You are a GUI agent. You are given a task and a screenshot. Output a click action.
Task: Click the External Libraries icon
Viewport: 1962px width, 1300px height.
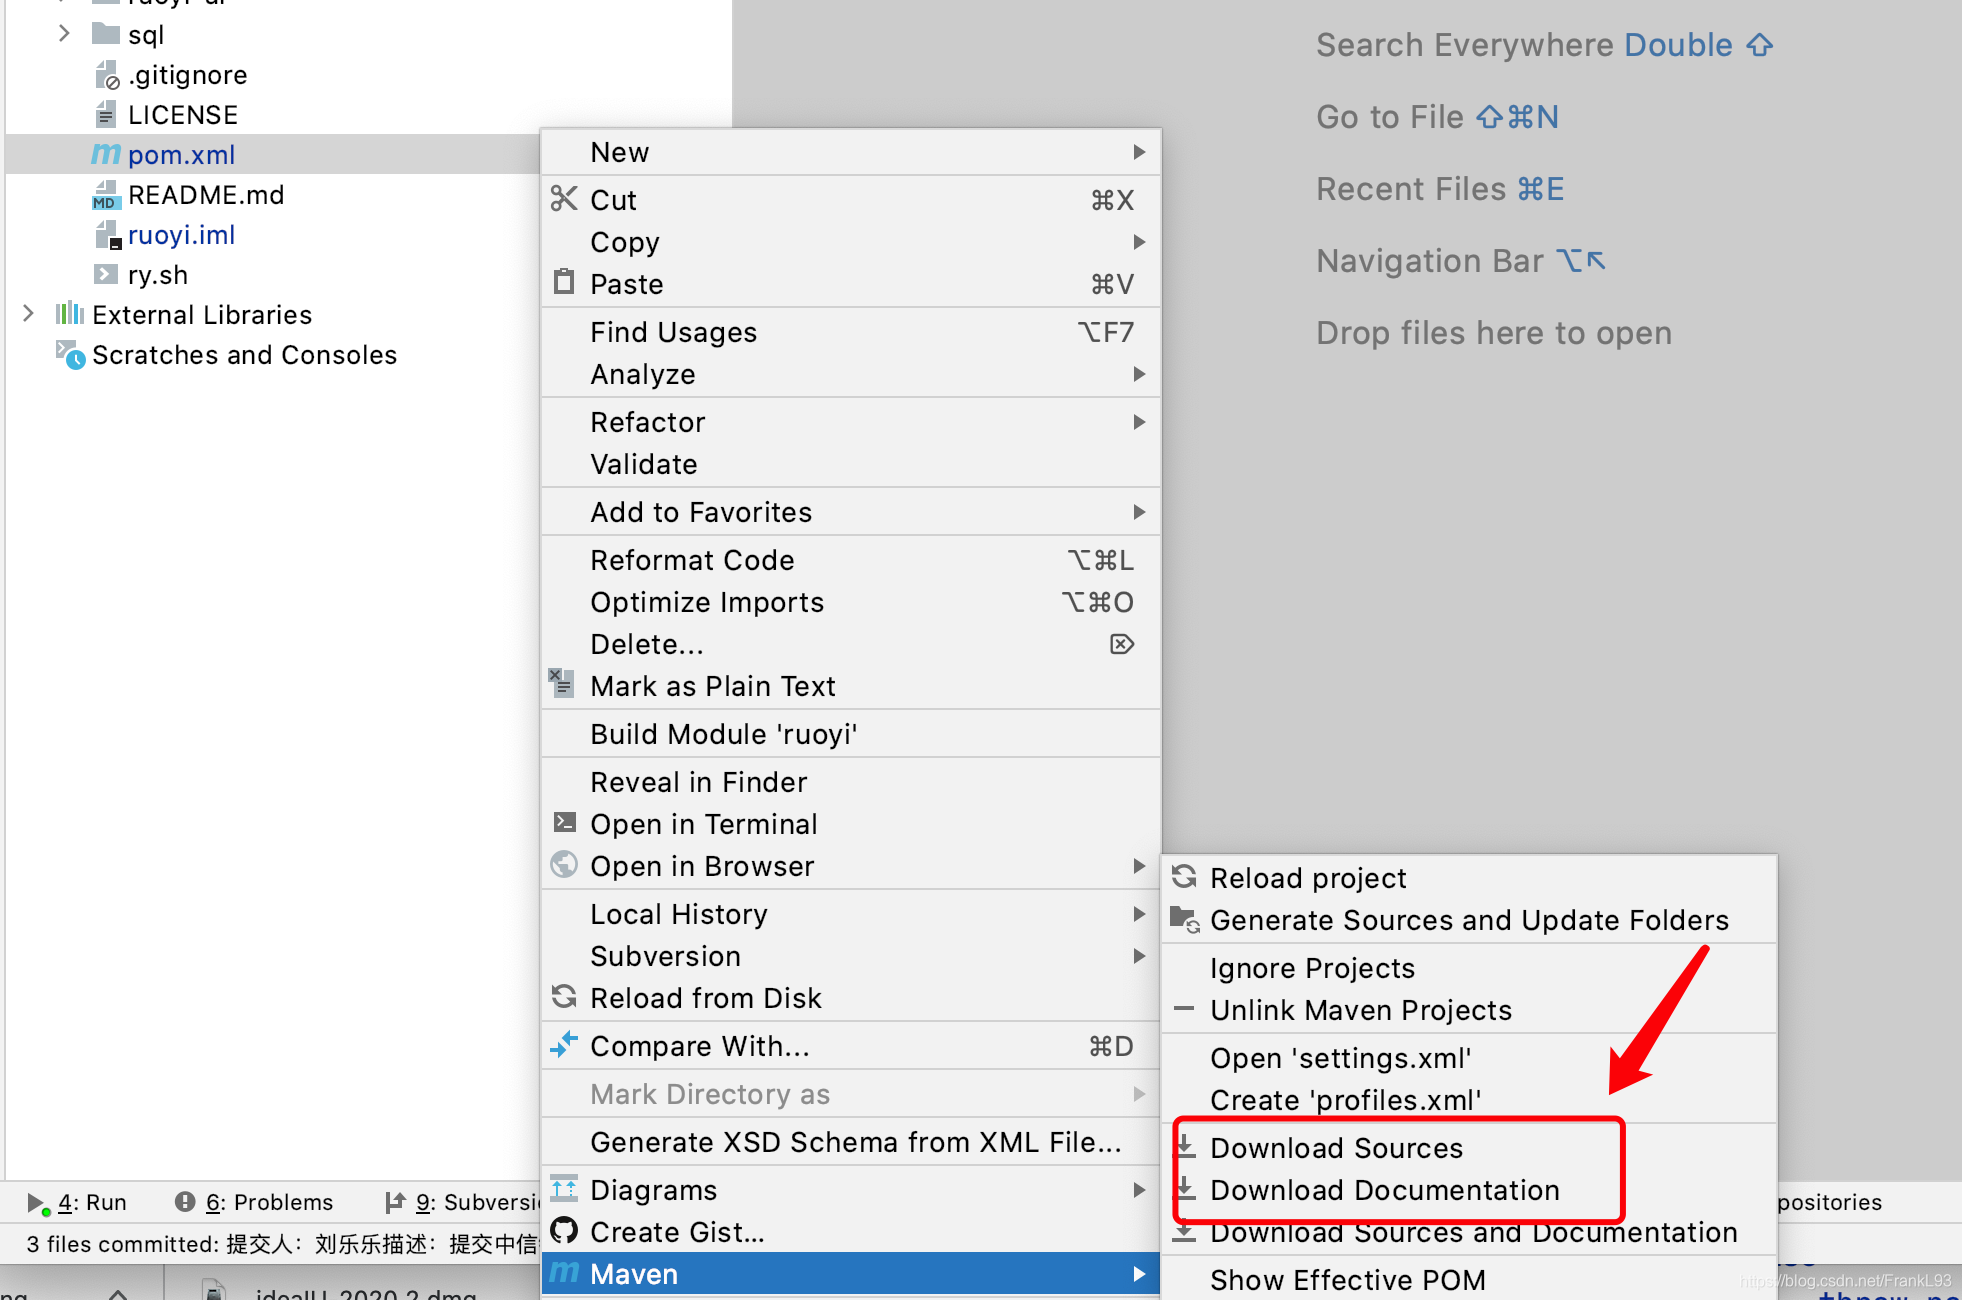coord(69,314)
